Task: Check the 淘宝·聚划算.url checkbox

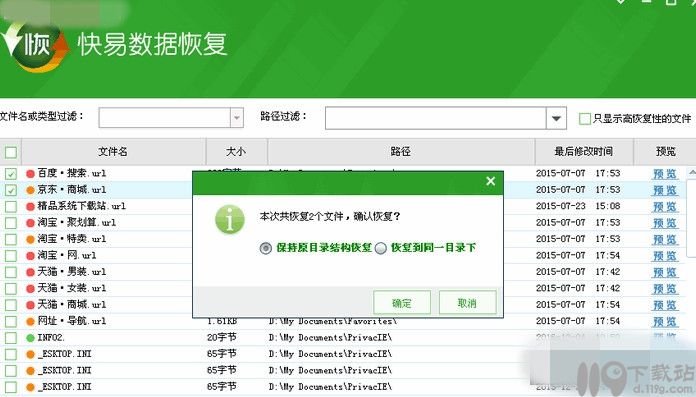Action: click(11, 223)
